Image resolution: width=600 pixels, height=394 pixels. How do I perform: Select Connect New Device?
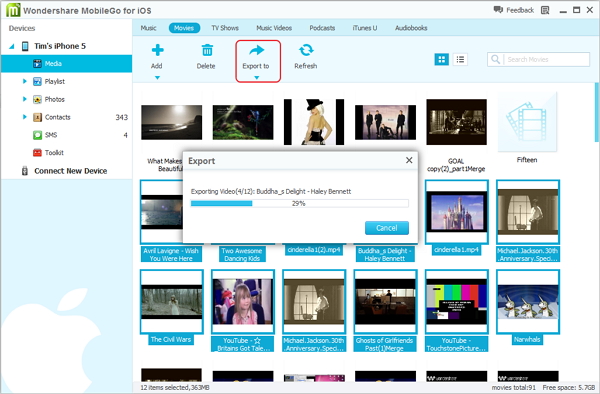point(70,171)
